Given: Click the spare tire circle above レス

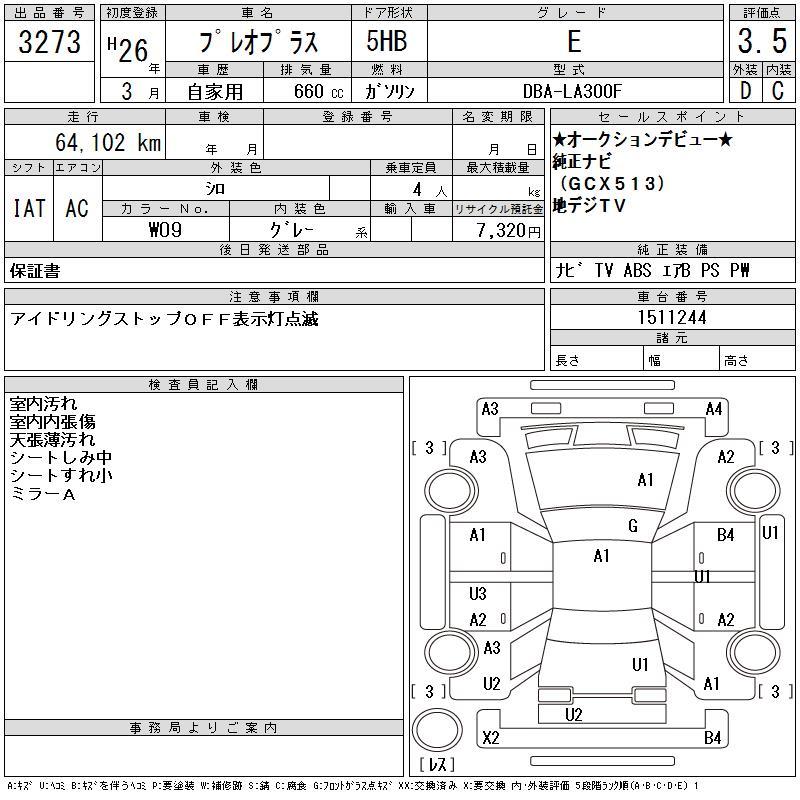Looking at the screenshot, I should click(437, 730).
